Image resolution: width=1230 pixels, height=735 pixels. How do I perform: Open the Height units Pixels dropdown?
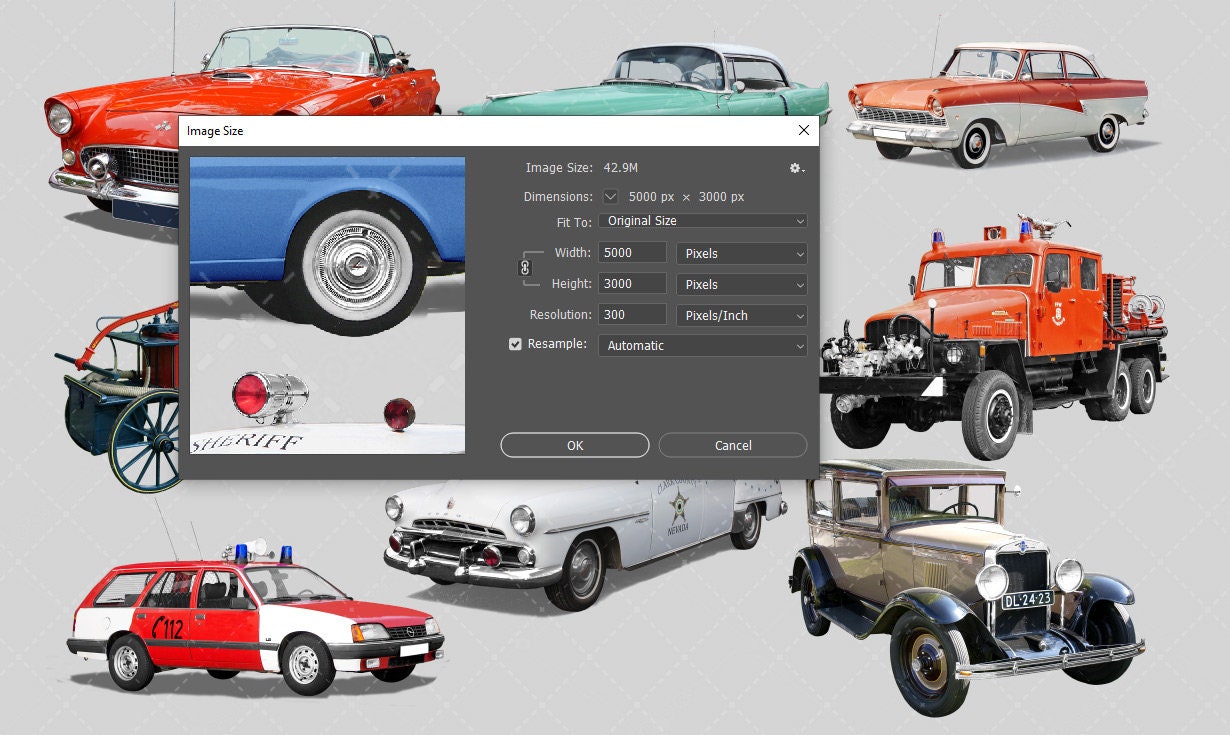click(x=741, y=284)
